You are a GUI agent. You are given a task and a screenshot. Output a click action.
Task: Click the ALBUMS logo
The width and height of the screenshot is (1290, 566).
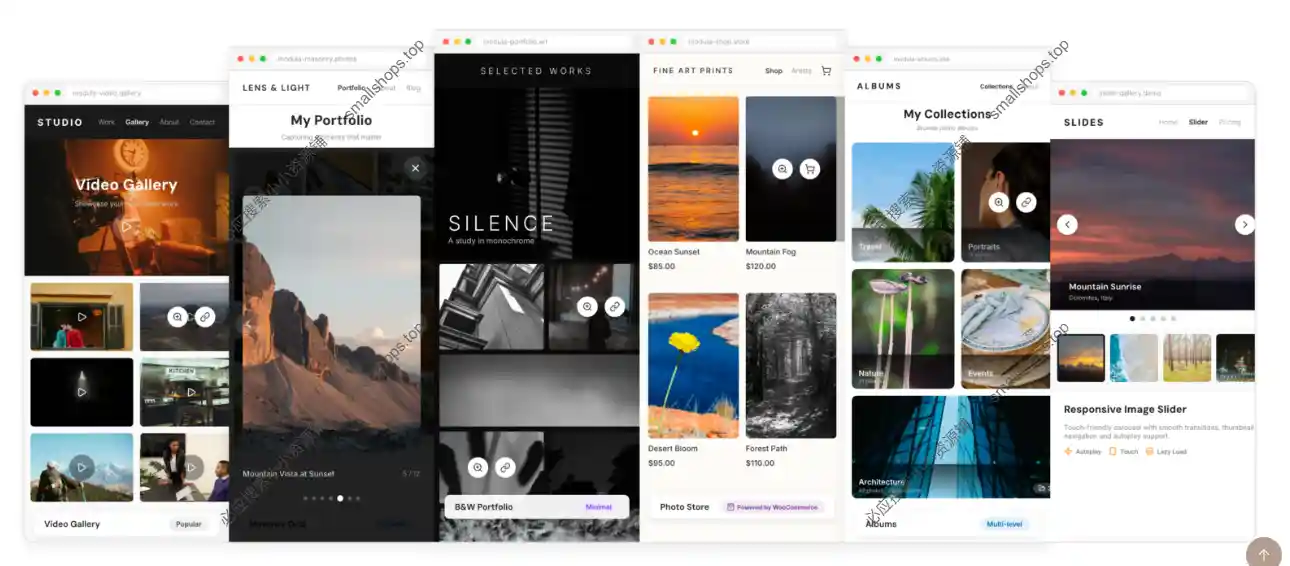coord(879,86)
